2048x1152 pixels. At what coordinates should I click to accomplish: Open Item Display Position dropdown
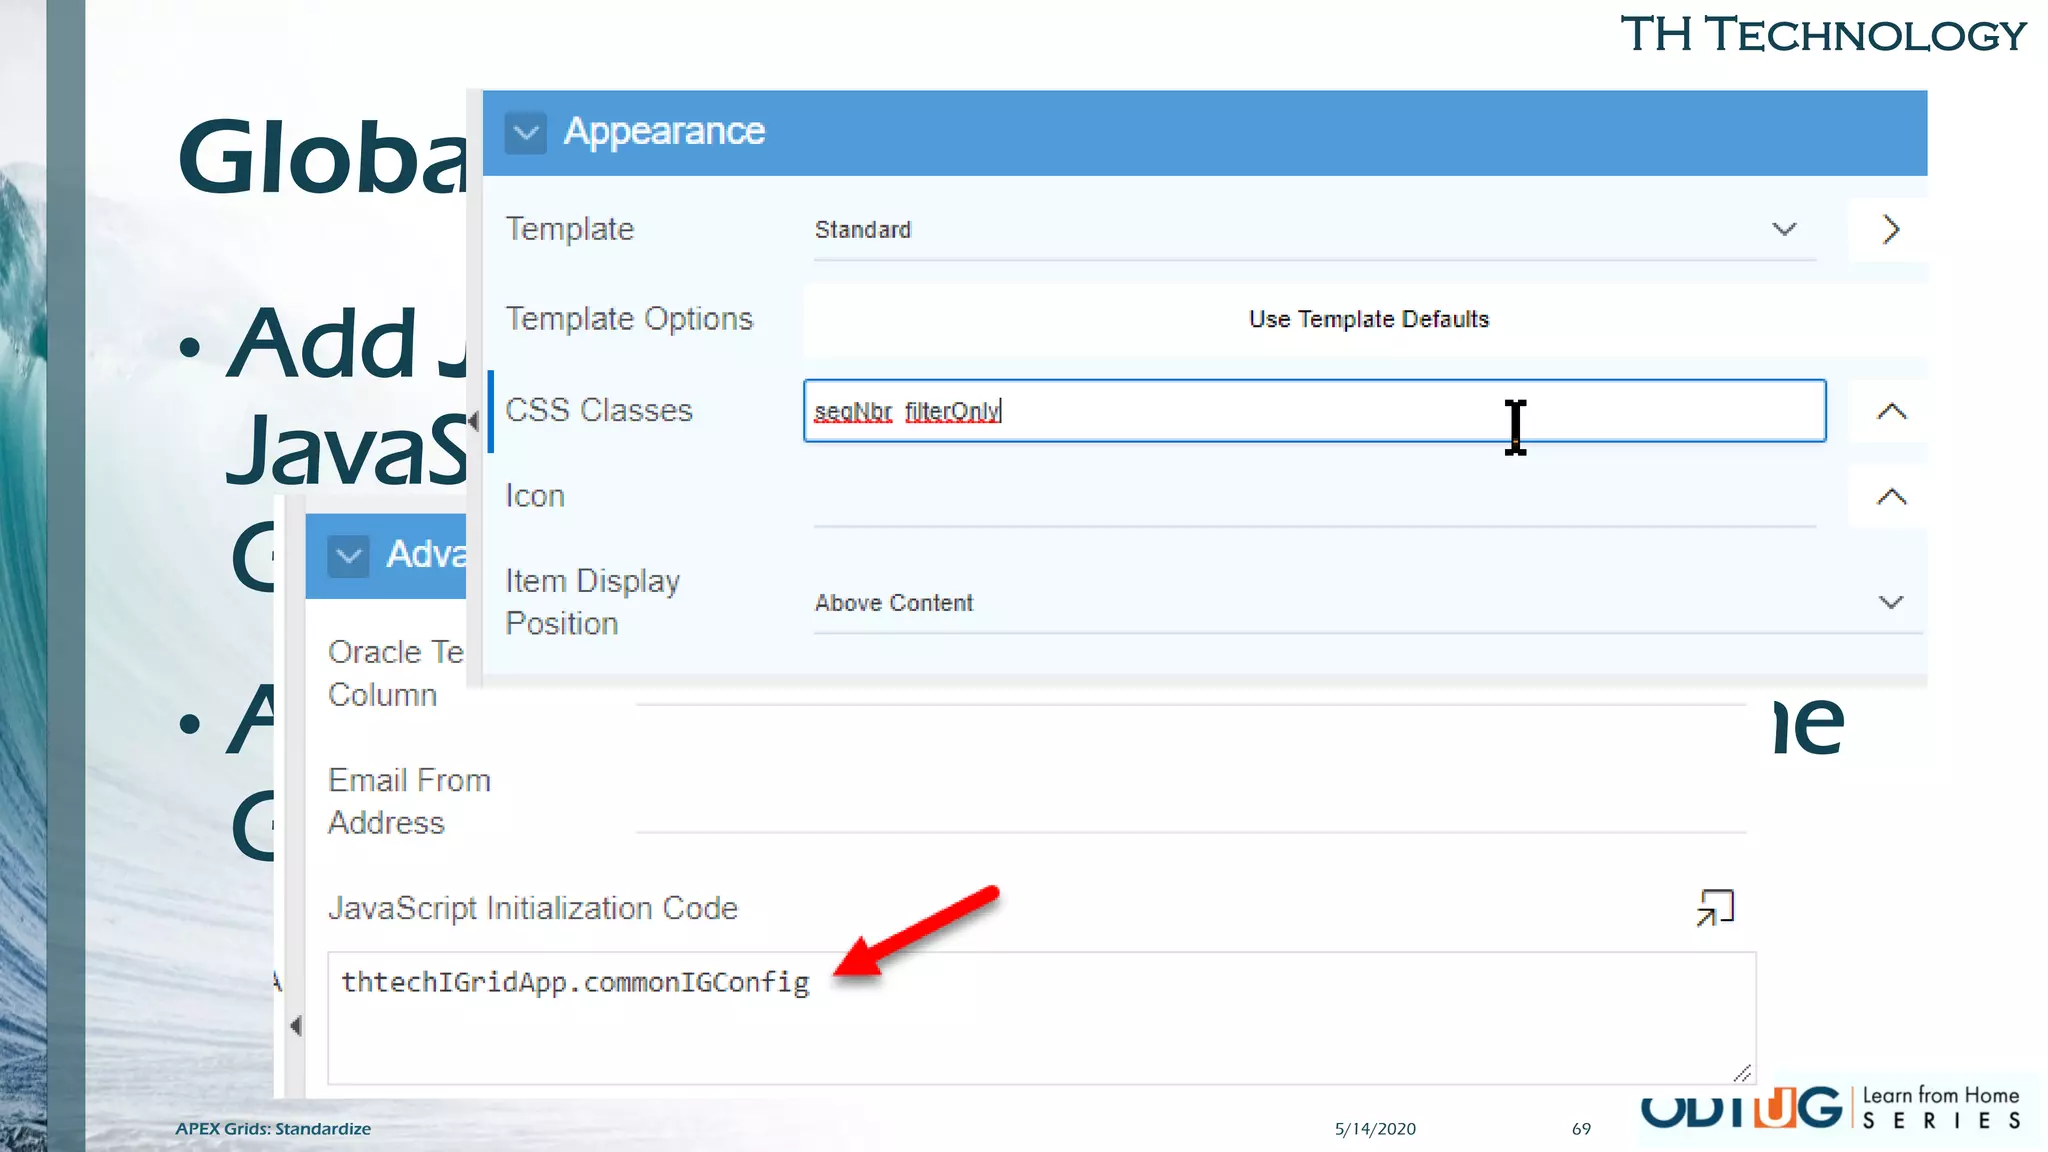click(1367, 603)
